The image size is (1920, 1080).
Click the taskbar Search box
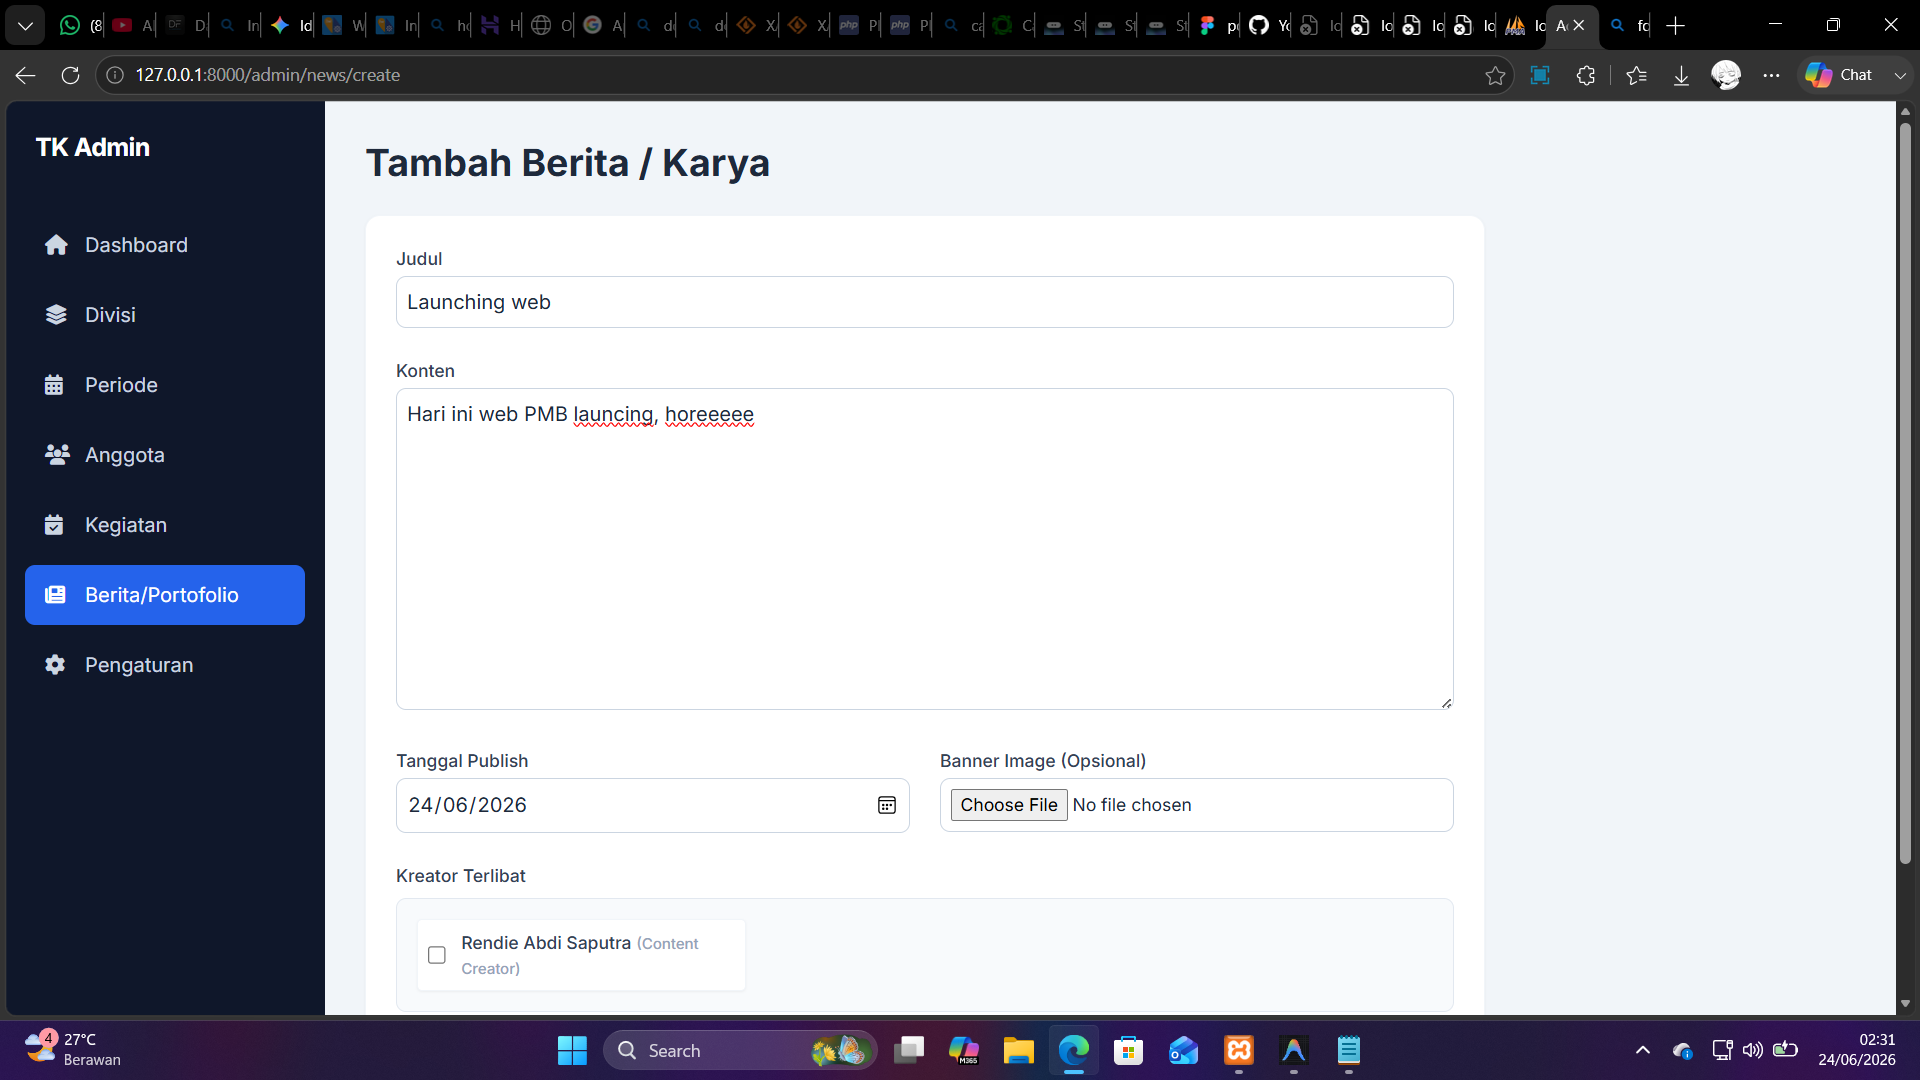740,1050
